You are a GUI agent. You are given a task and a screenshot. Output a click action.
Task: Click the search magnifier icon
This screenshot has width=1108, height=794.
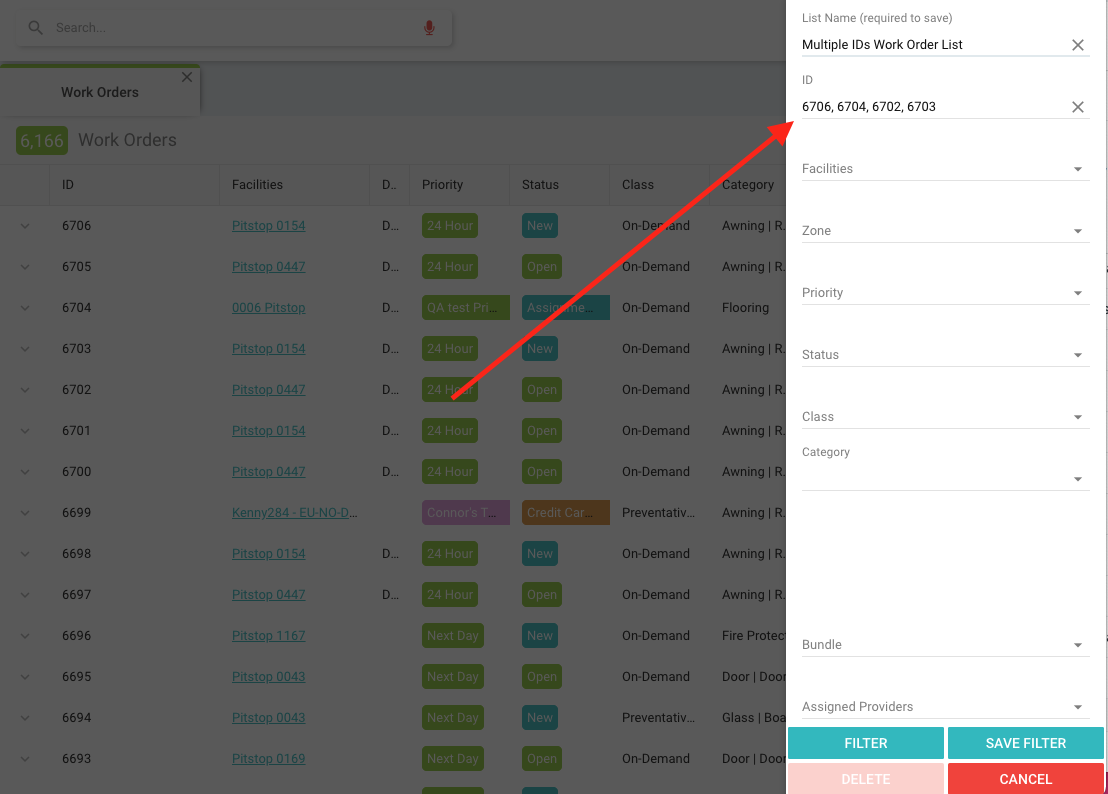tap(36, 28)
